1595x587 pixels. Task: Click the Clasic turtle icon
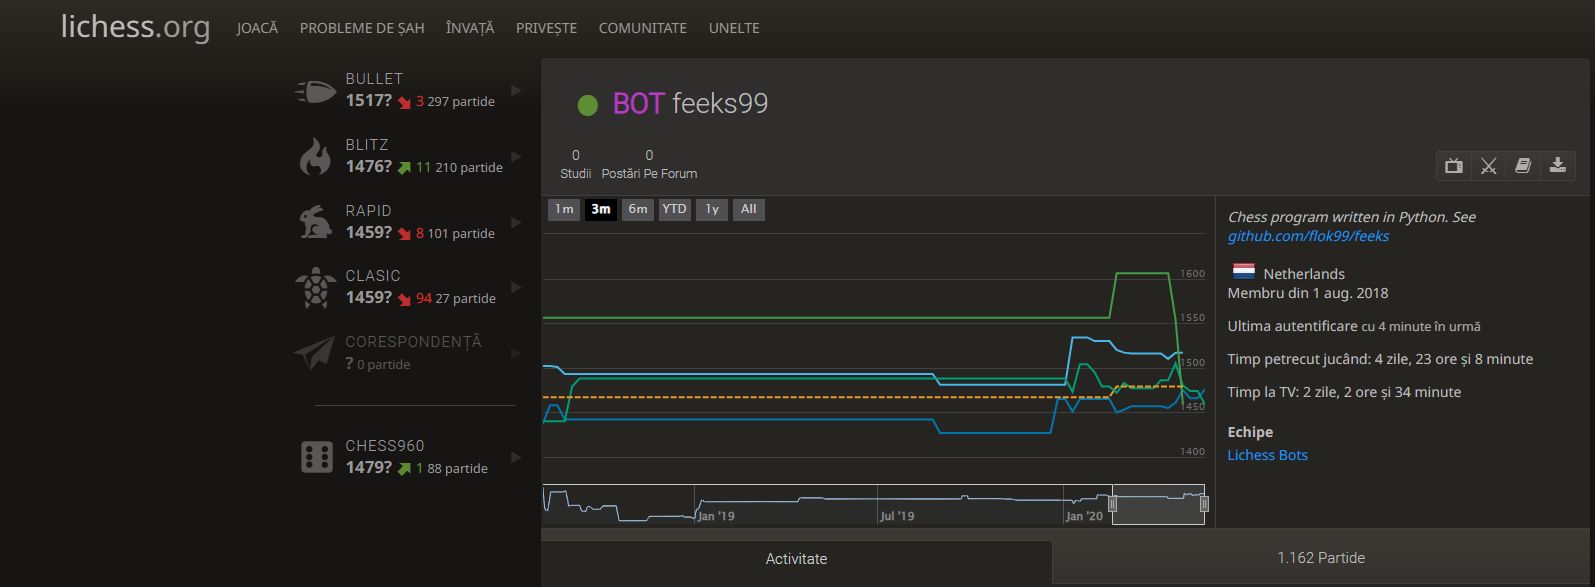pos(316,288)
